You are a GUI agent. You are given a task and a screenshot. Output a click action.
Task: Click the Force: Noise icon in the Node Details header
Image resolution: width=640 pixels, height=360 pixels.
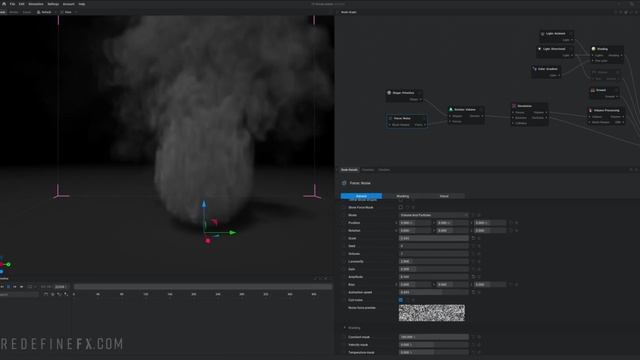click(x=344, y=183)
